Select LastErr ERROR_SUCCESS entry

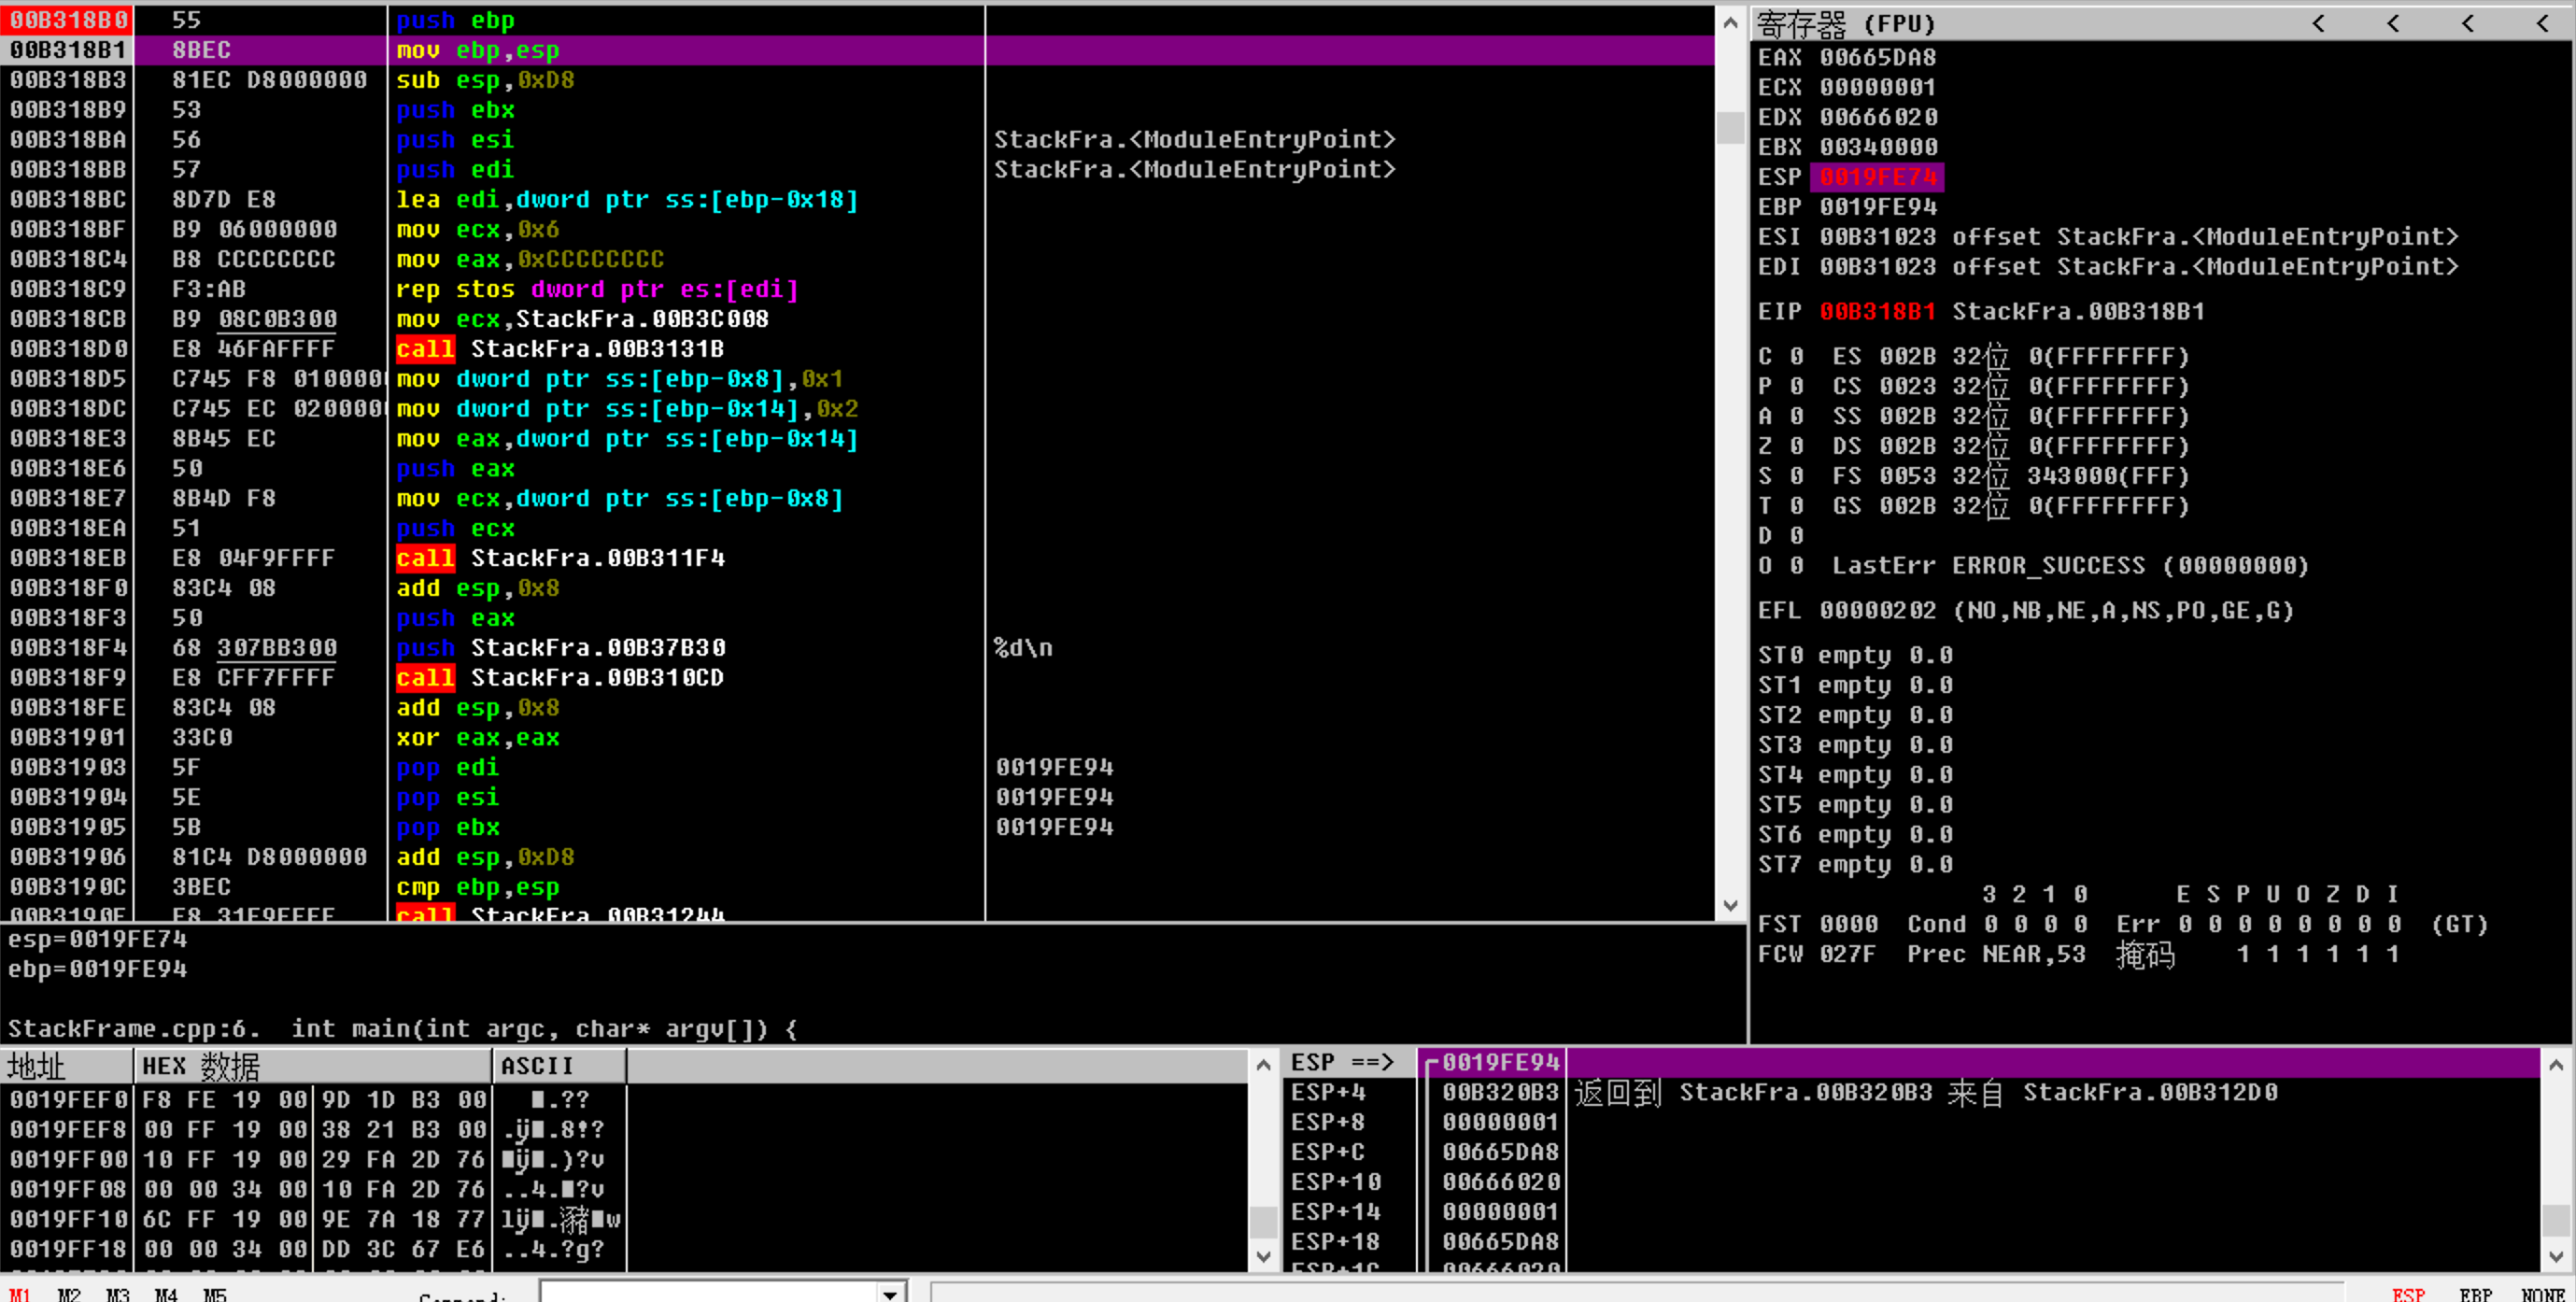[2070, 566]
